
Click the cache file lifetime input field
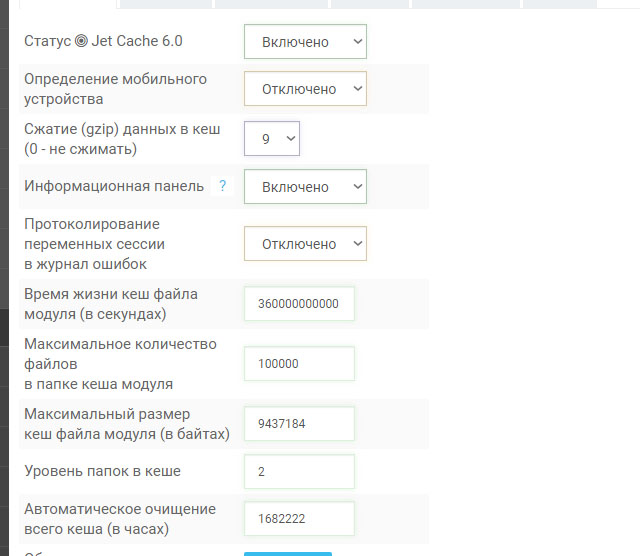[299, 304]
